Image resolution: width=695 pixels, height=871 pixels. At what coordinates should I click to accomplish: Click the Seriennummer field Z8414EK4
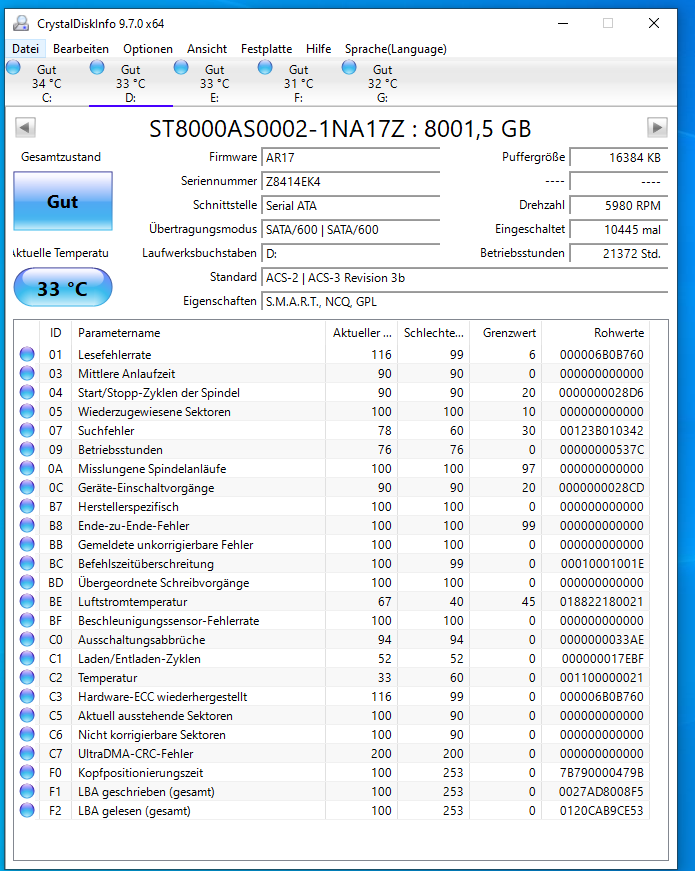(351, 182)
